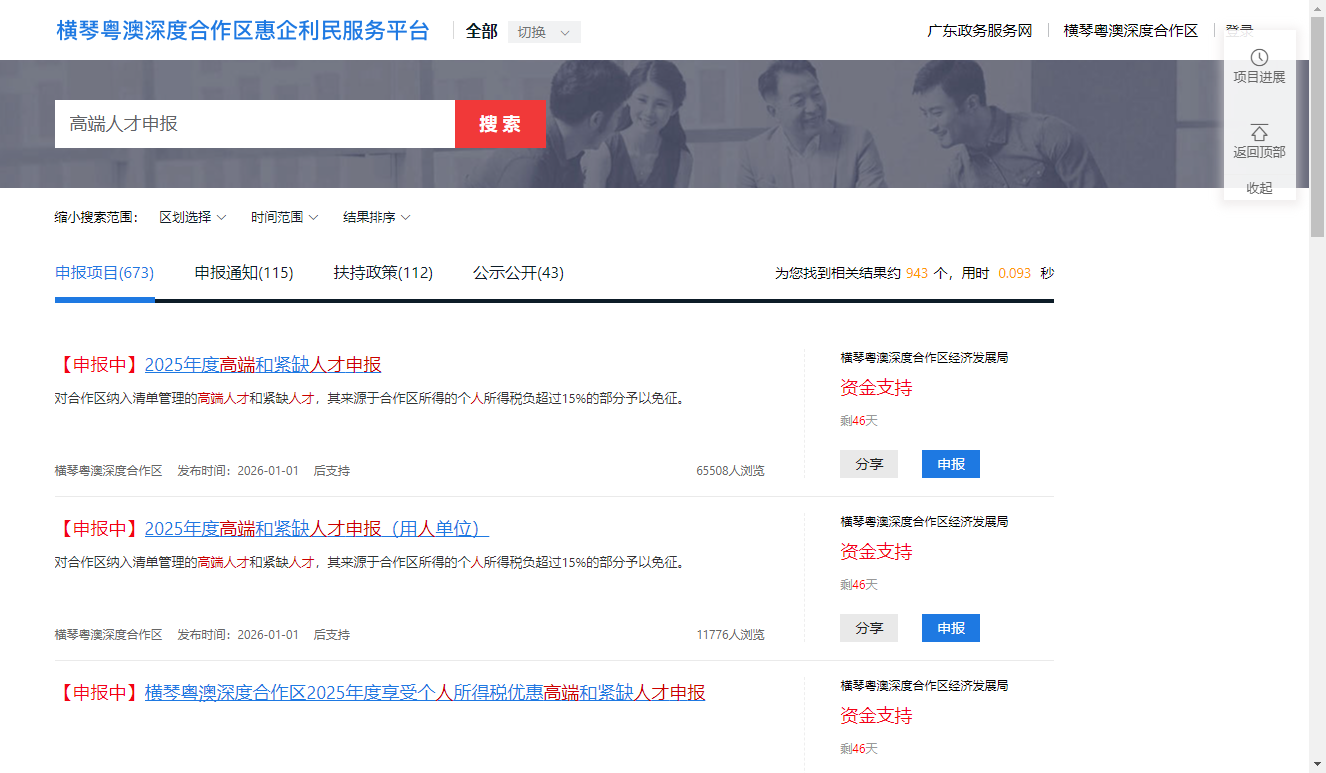Screen dimensions: 1326x773
Task: Collapse the floating panel via 收起
Action: [x=1259, y=188]
